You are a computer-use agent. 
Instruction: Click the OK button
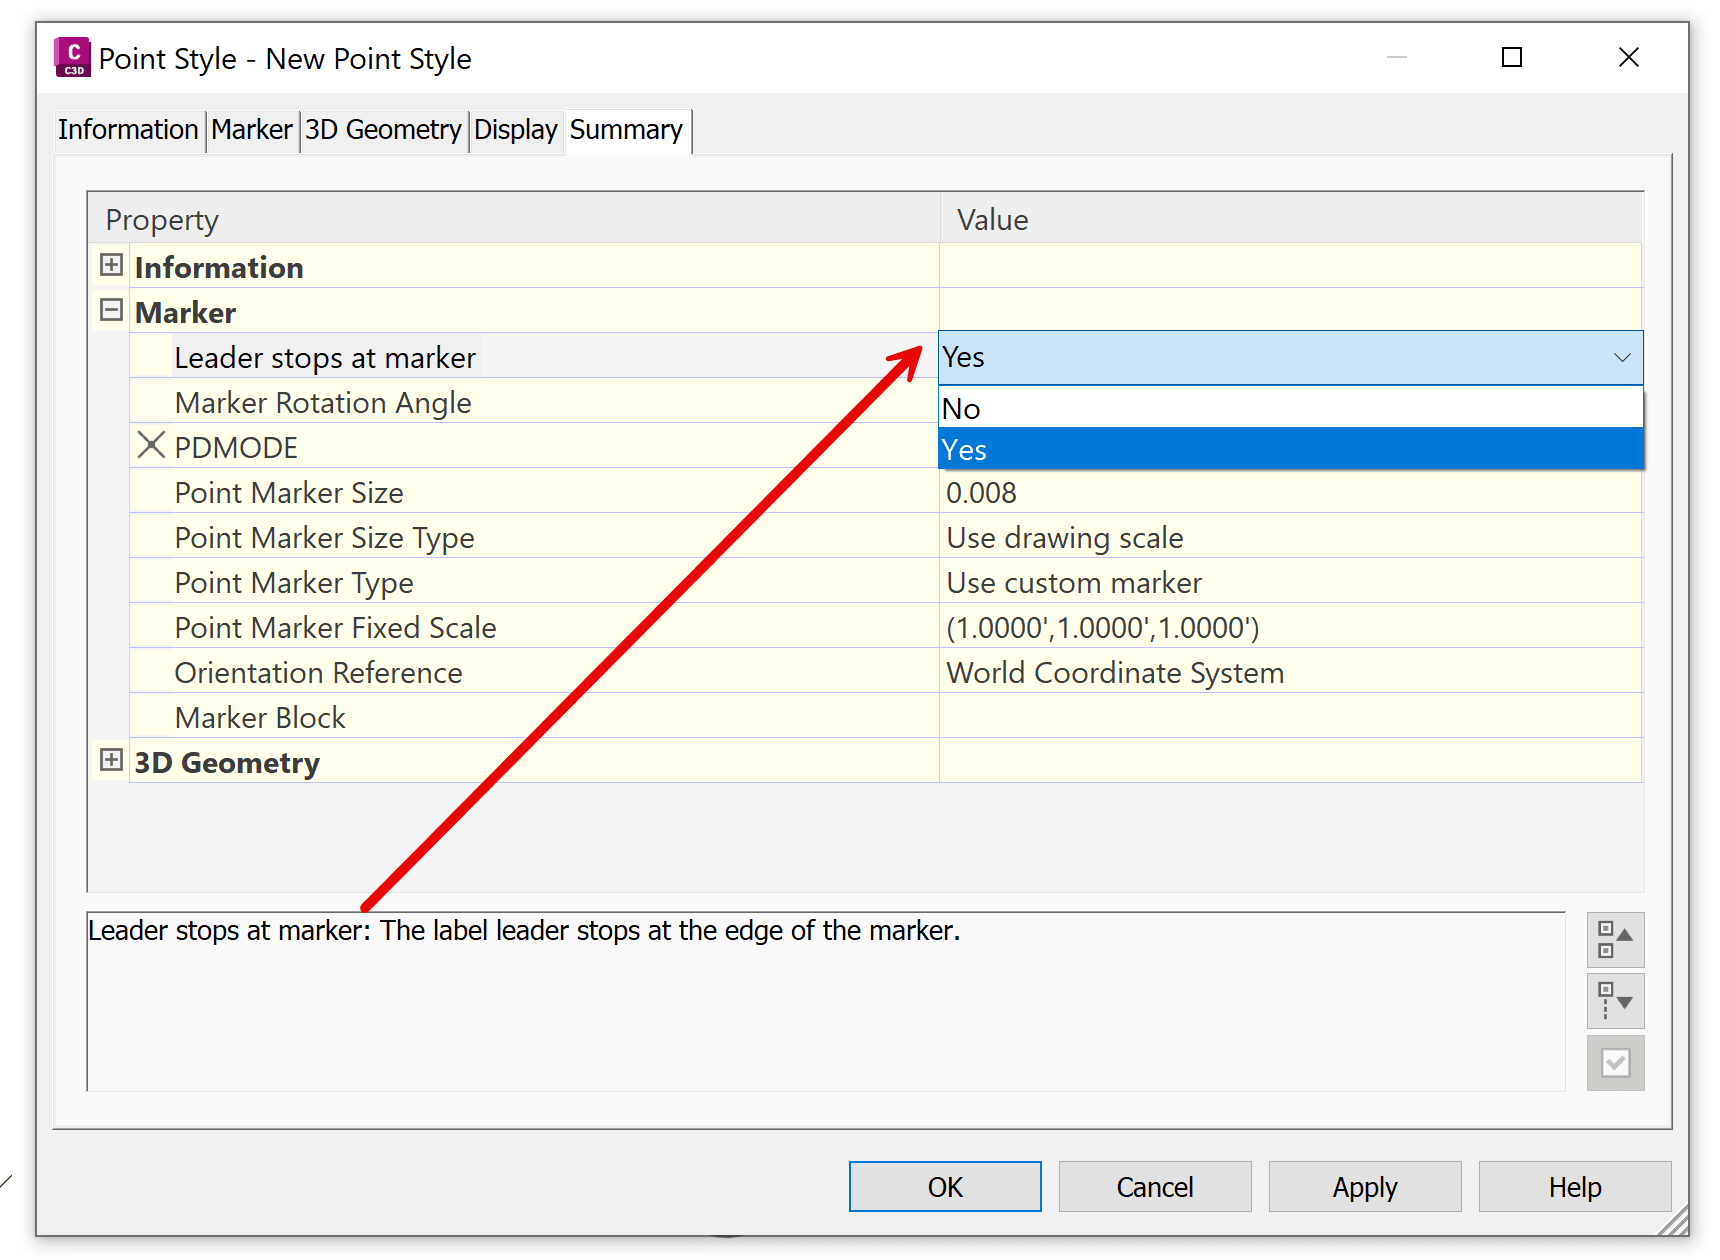tap(945, 1187)
